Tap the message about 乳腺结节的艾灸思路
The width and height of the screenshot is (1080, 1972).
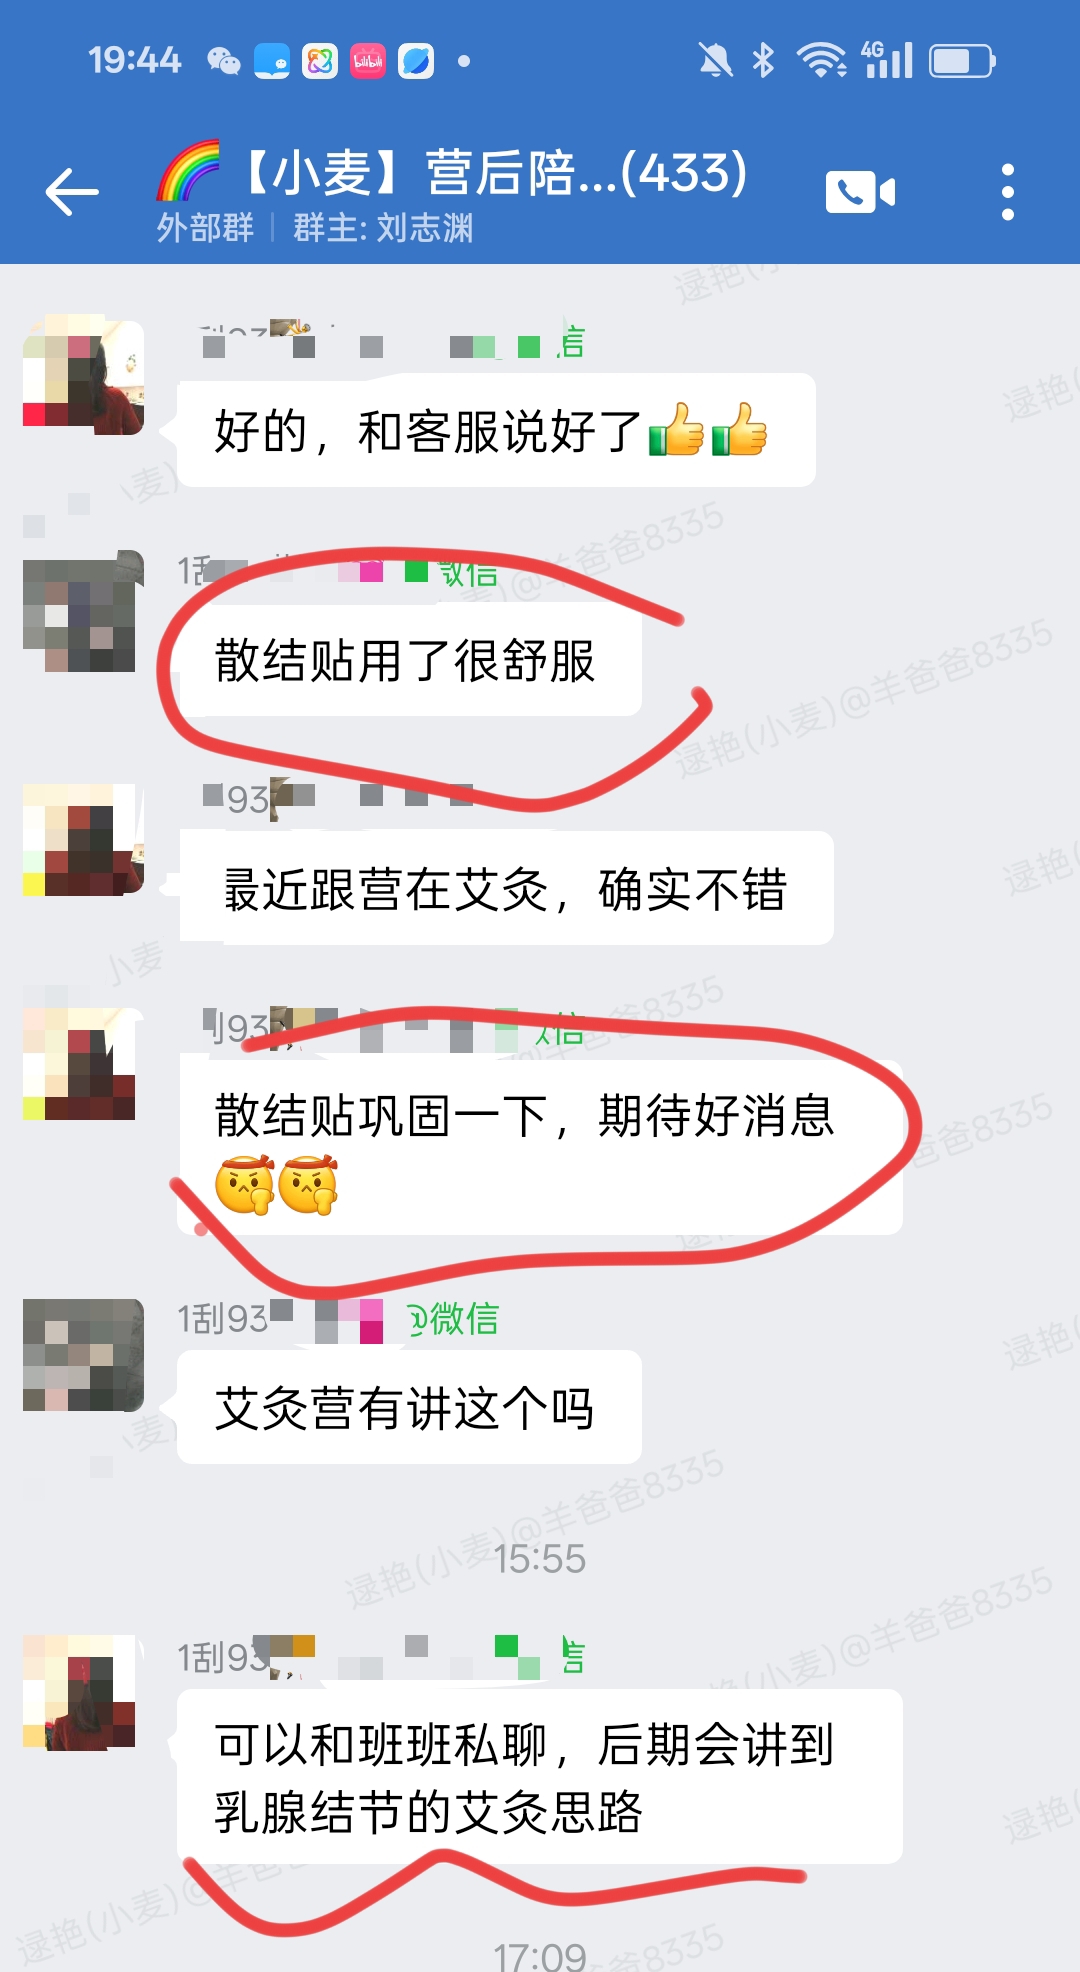[x=540, y=1776]
